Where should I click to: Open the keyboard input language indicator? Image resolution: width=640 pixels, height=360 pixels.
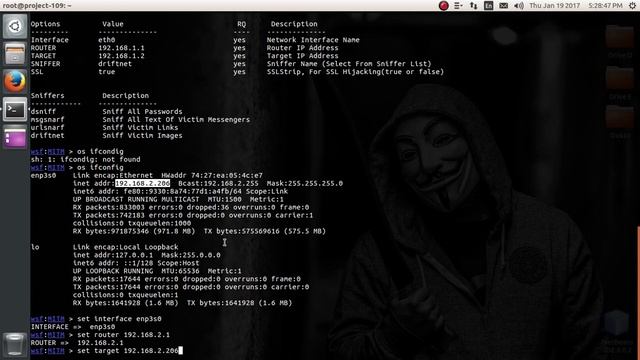[488, 5]
